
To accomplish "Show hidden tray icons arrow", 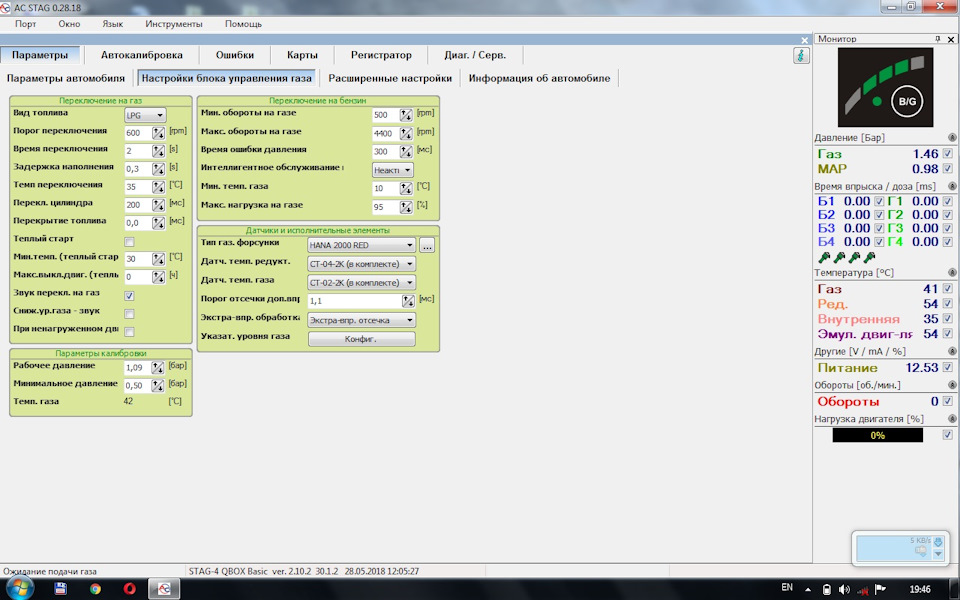I will (808, 590).
